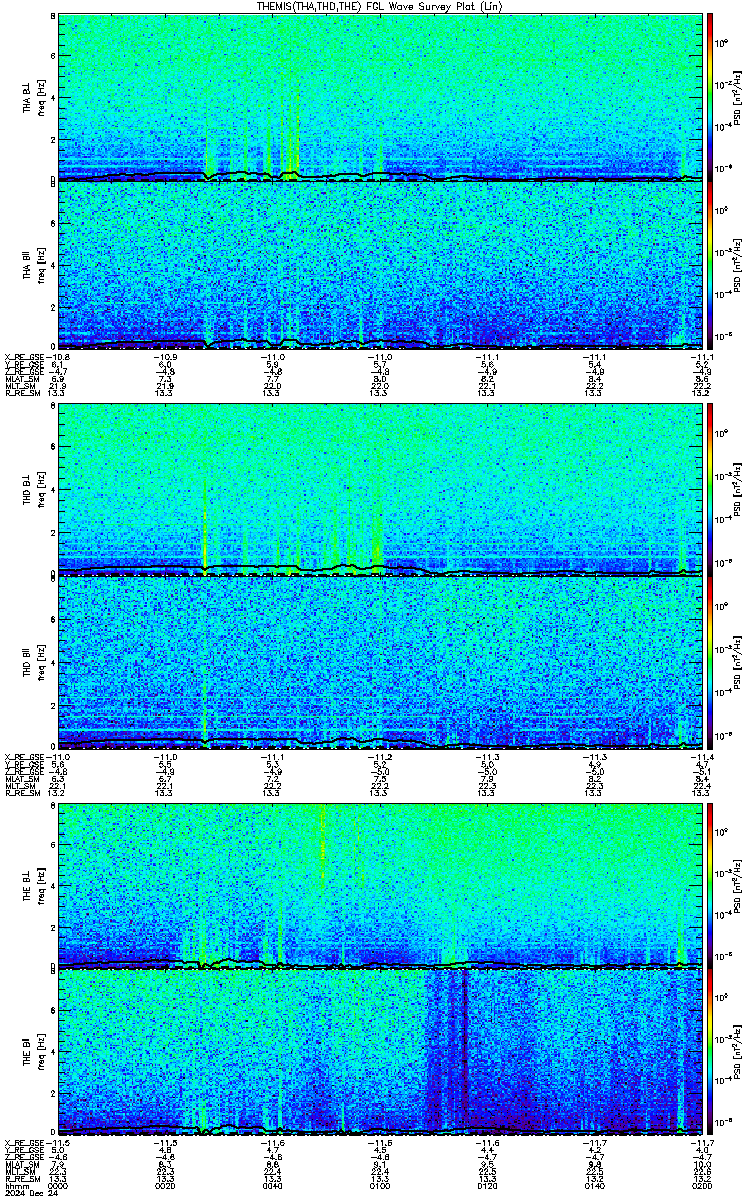Click the frequency tick 6 on the THE B-parallel axis

(51, 1010)
